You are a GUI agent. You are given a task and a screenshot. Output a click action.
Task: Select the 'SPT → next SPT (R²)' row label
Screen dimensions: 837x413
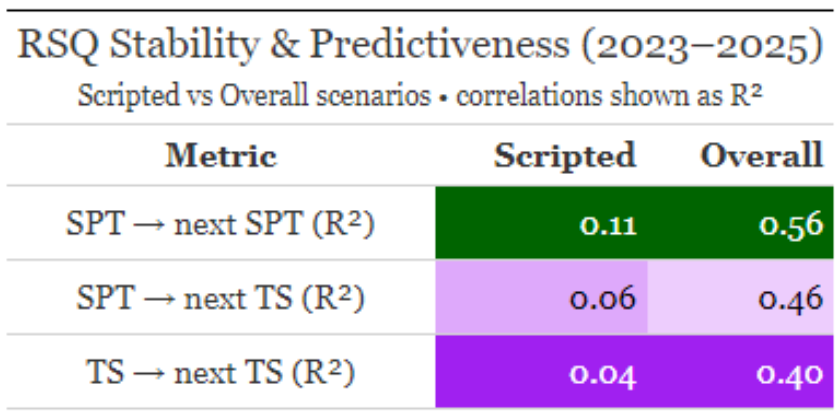220,223
